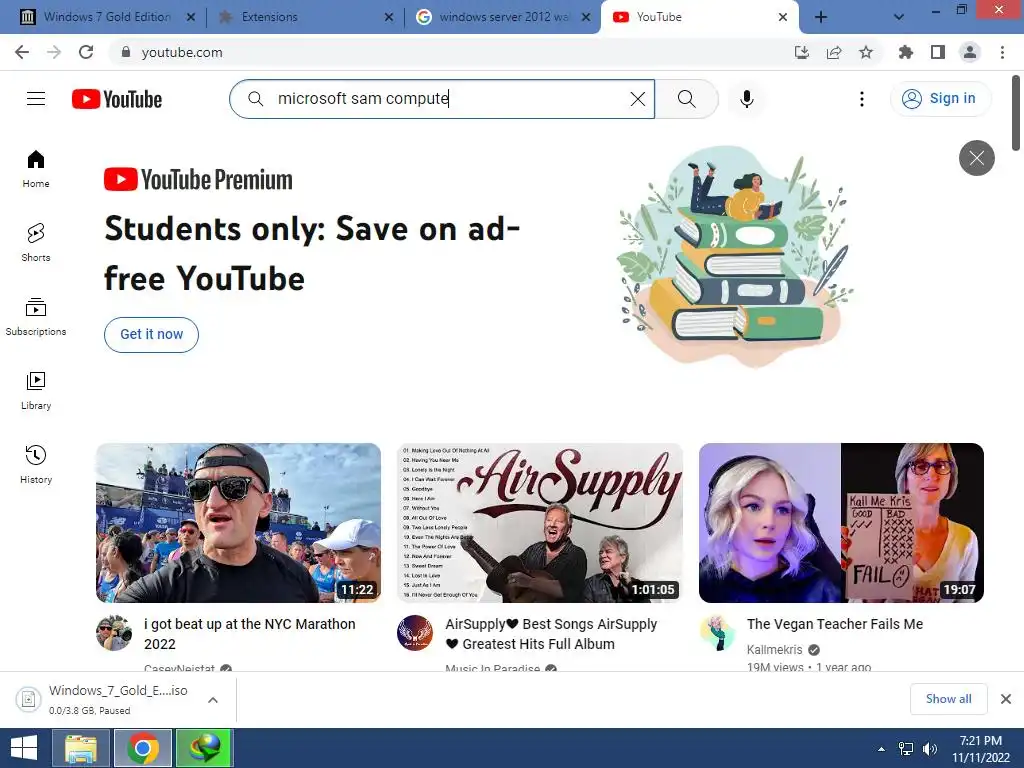Reload the page
Screen dimensions: 1024x768
coord(86,52)
